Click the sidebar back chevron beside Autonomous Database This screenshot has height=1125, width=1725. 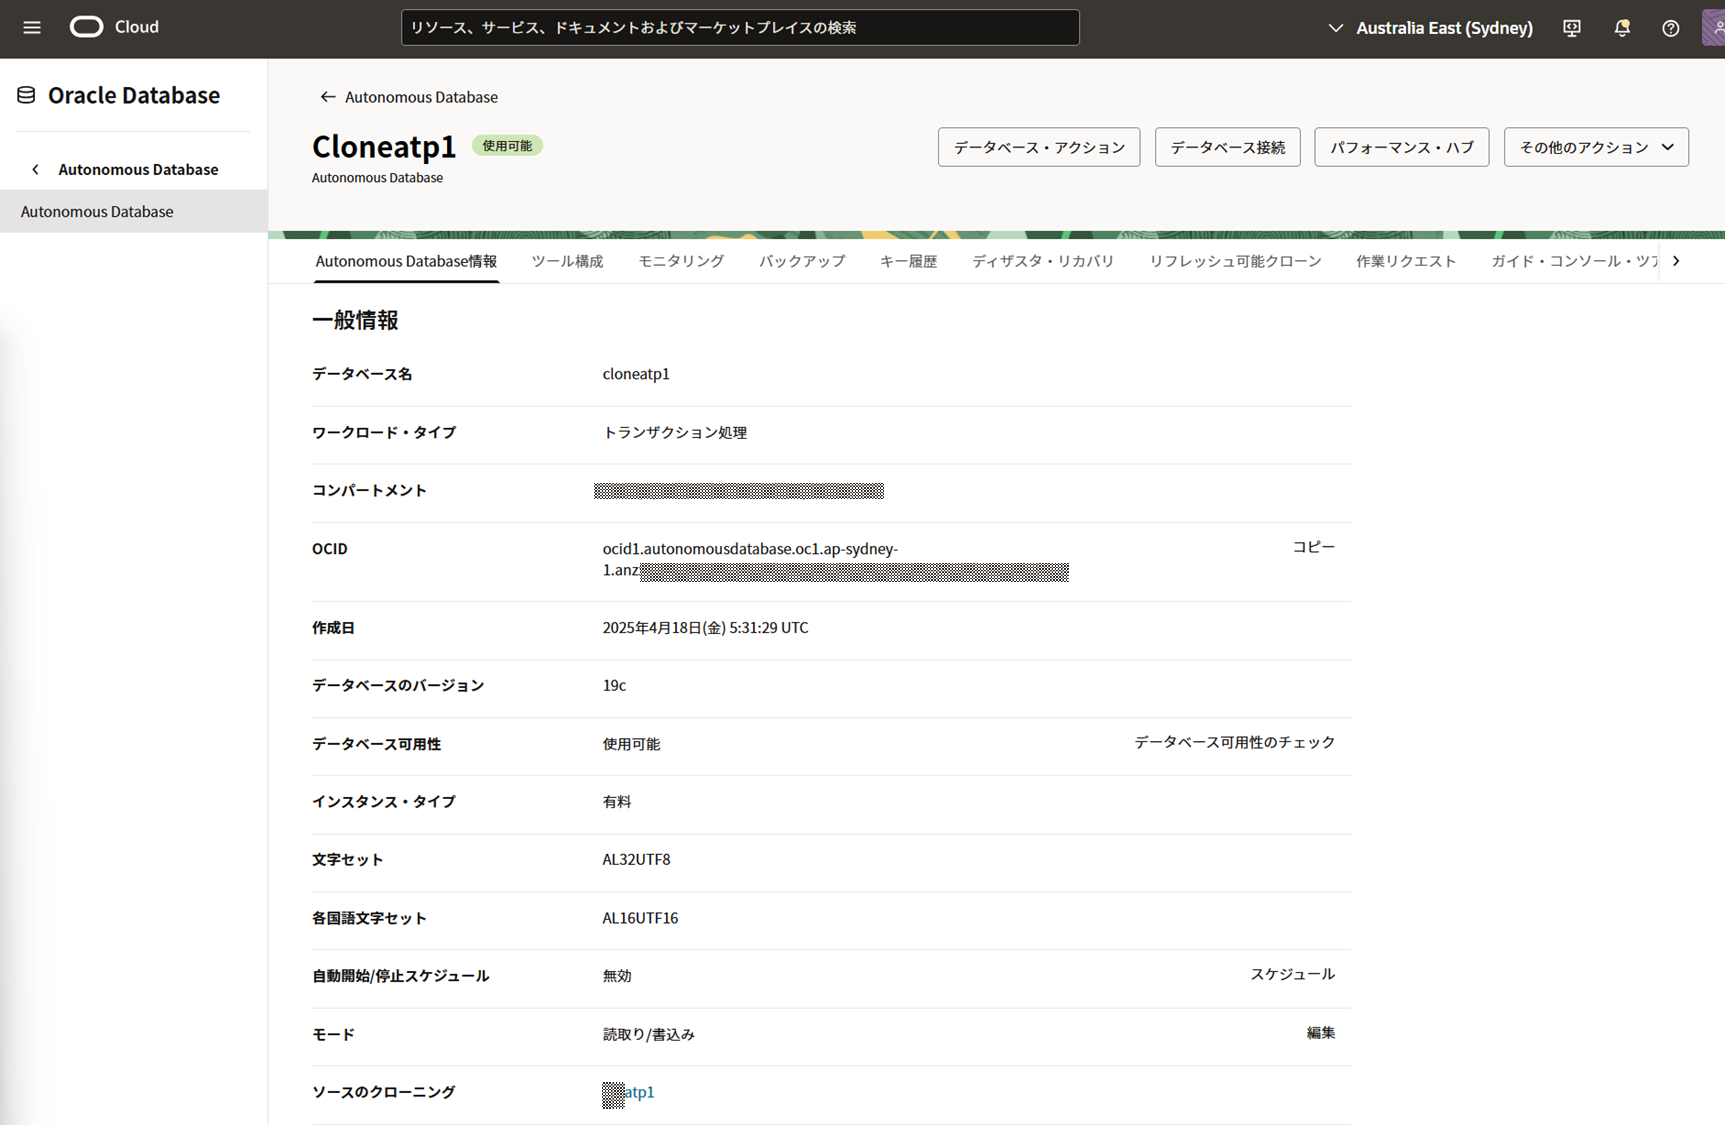36,169
